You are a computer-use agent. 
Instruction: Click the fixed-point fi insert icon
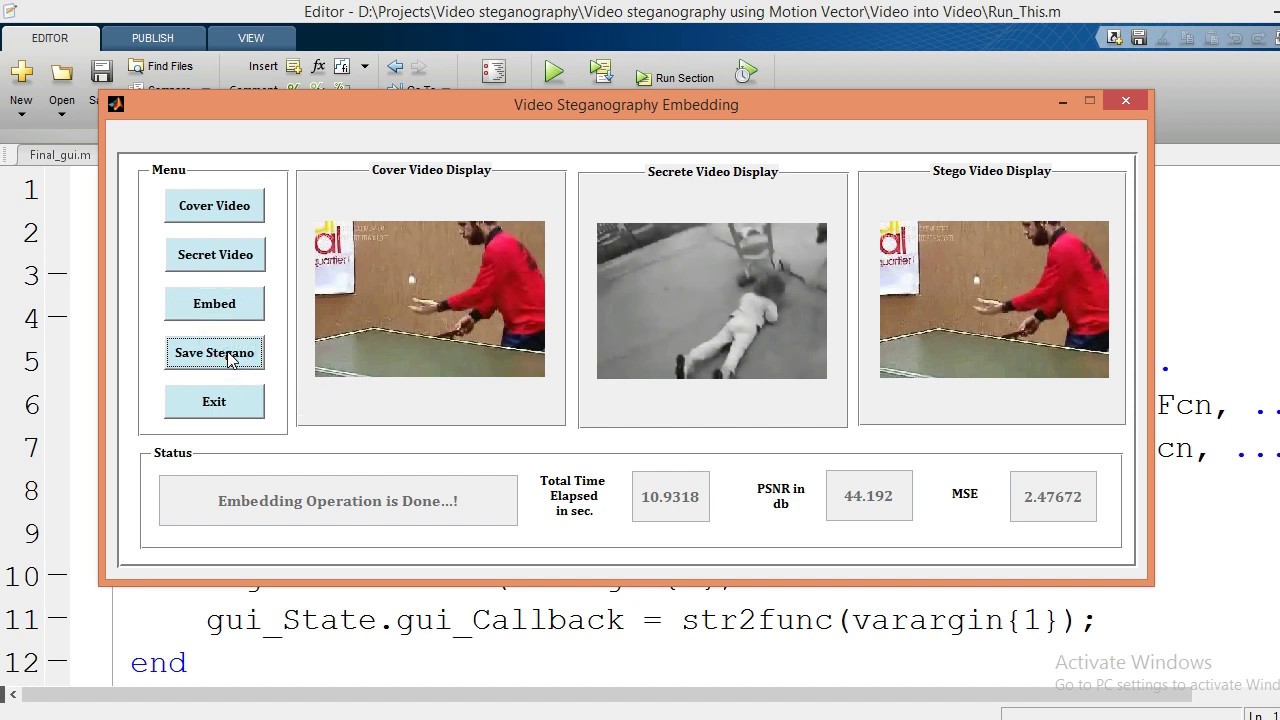[342, 66]
